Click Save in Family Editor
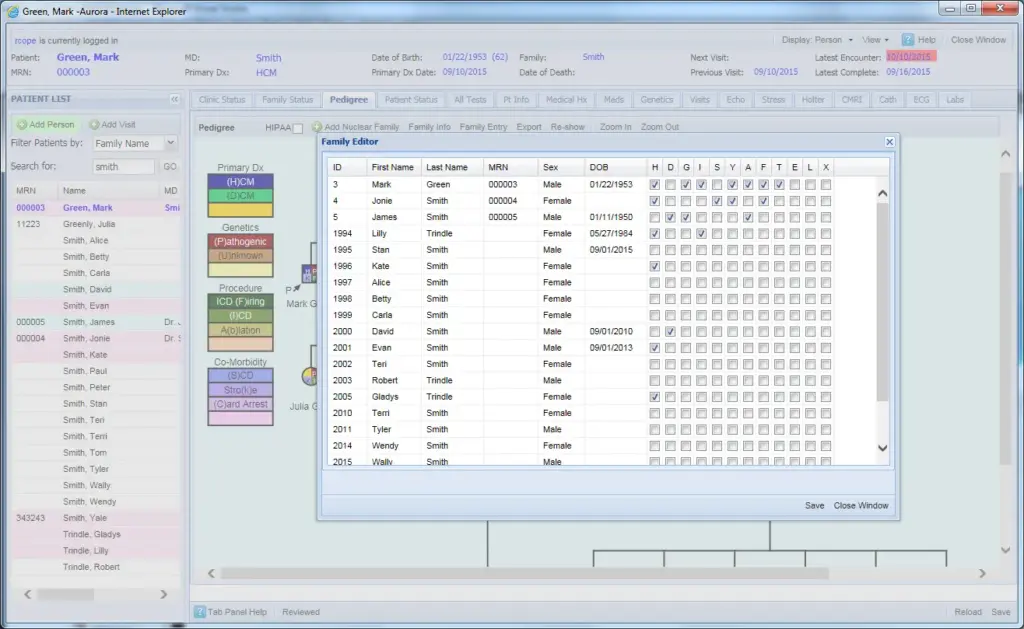This screenshot has height=629, width=1024. [x=814, y=506]
